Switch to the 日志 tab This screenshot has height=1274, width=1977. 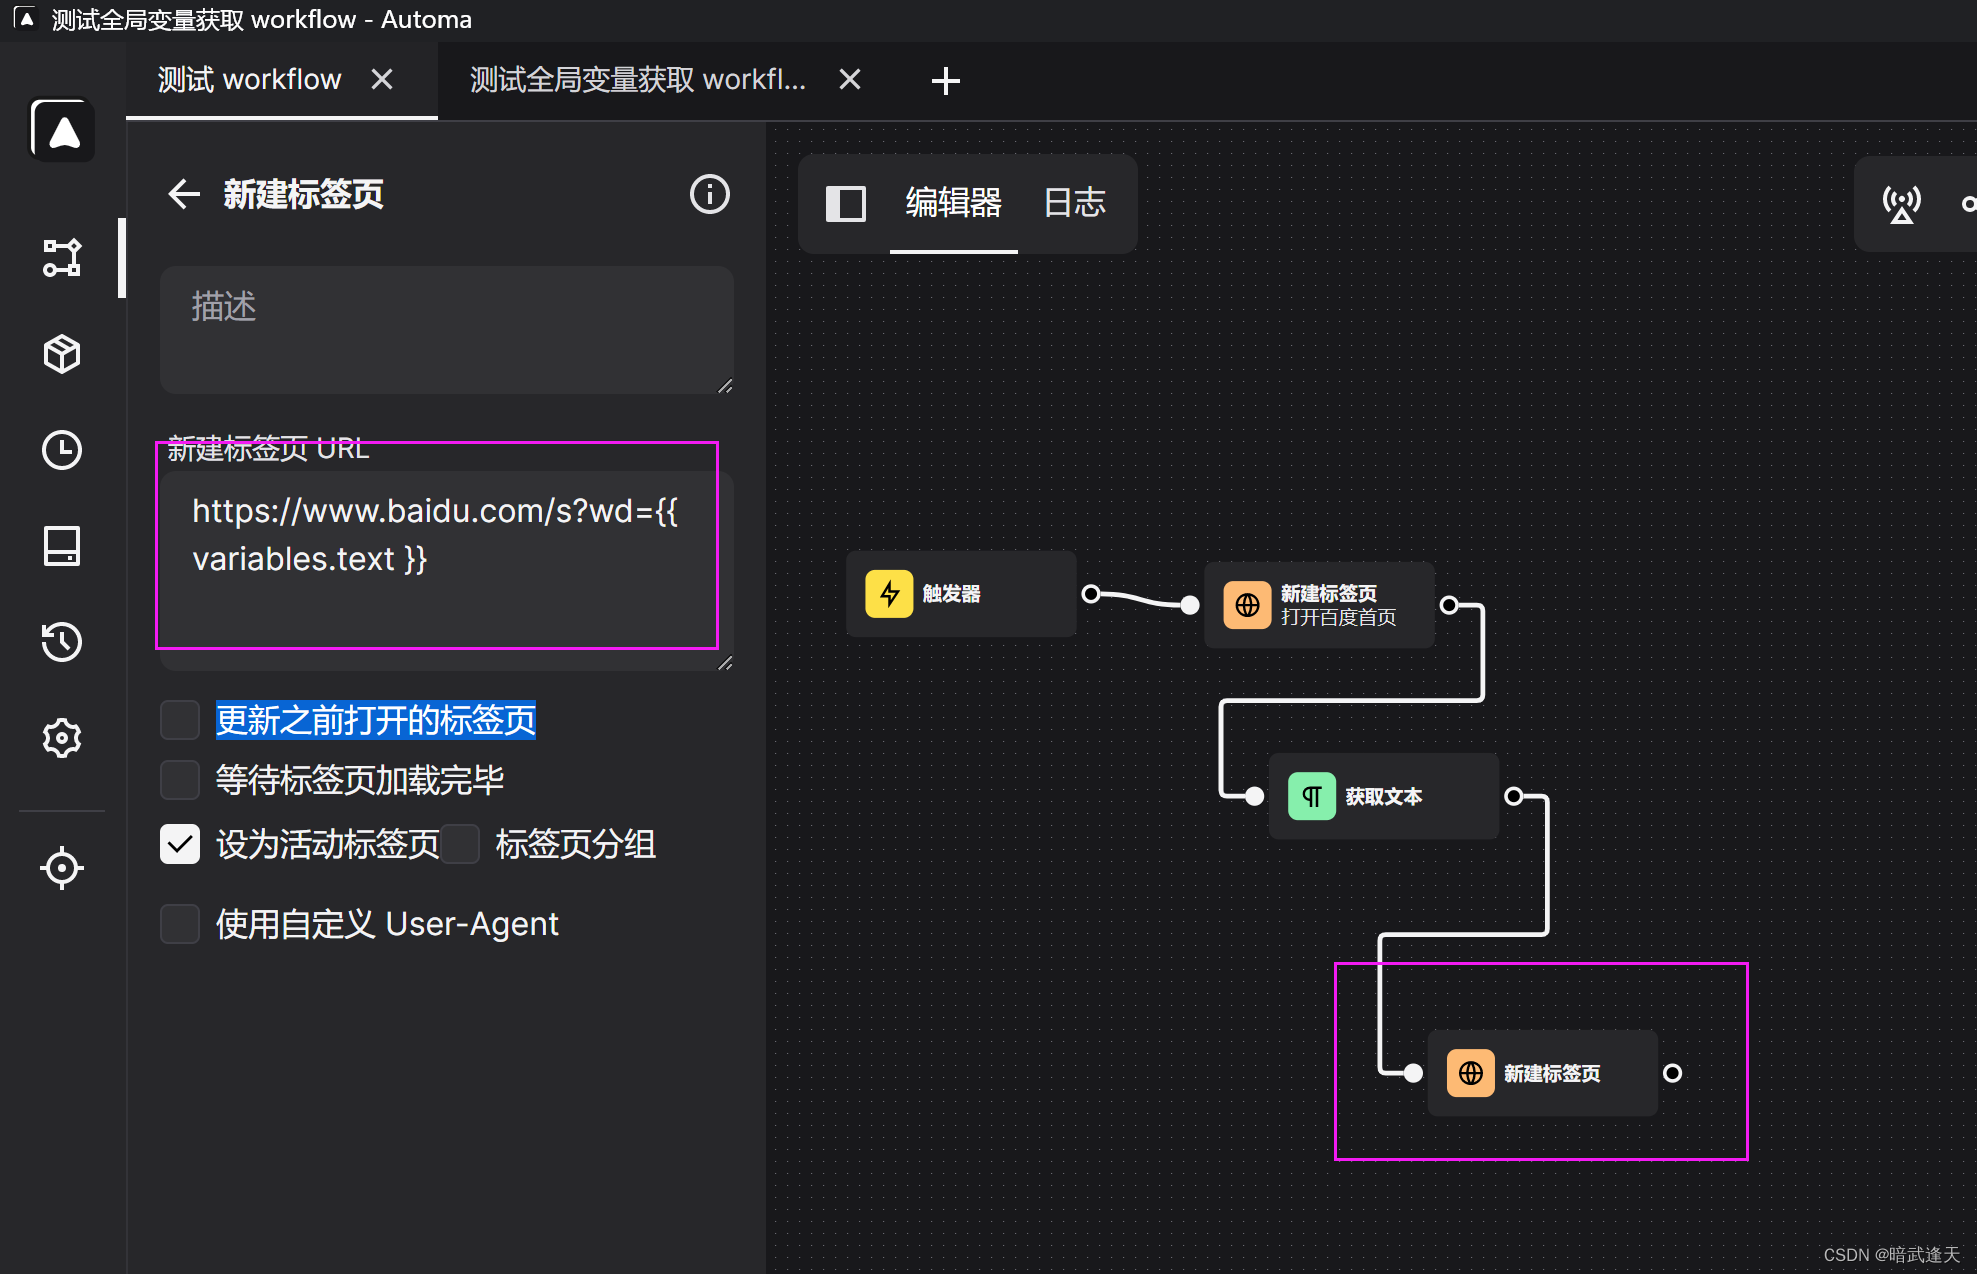[x=1074, y=203]
